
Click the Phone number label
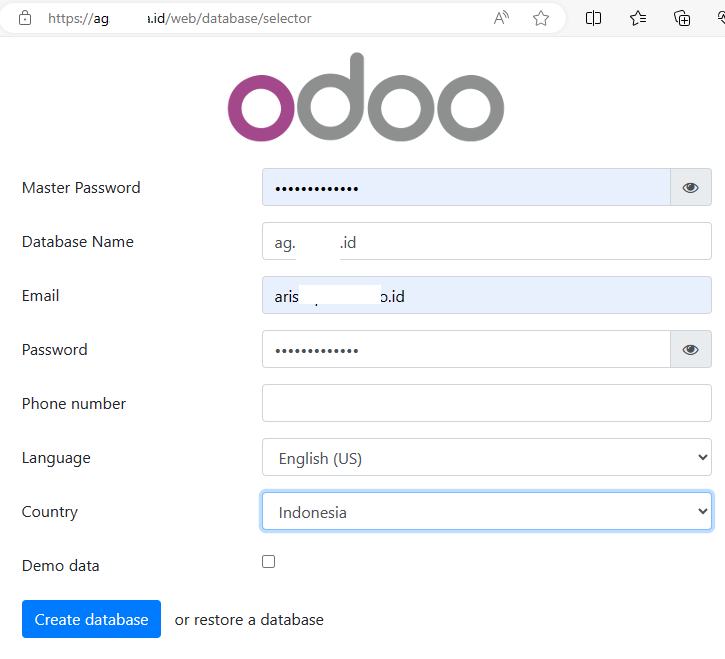tap(74, 404)
